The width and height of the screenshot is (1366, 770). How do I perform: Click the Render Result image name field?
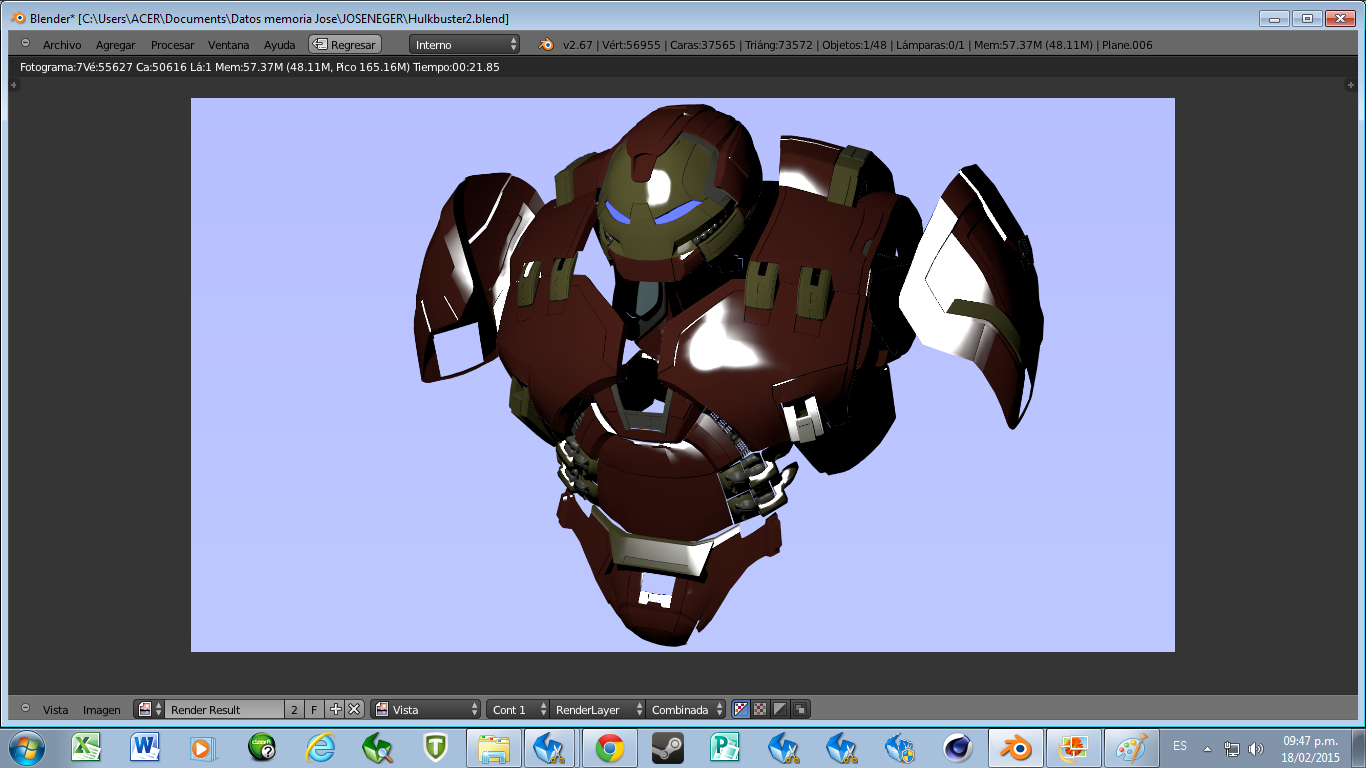225,709
